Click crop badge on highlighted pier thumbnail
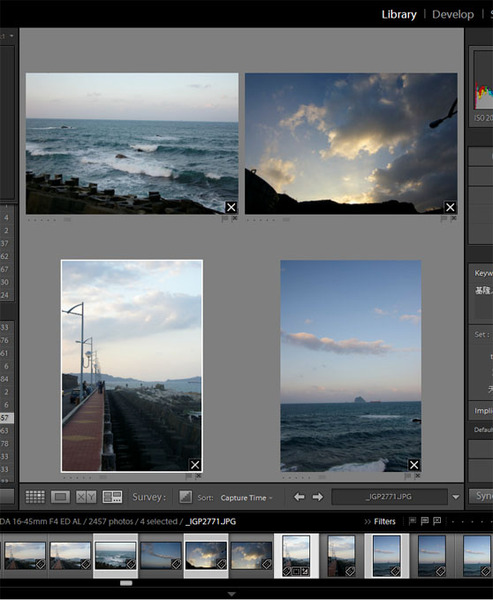 [296, 572]
